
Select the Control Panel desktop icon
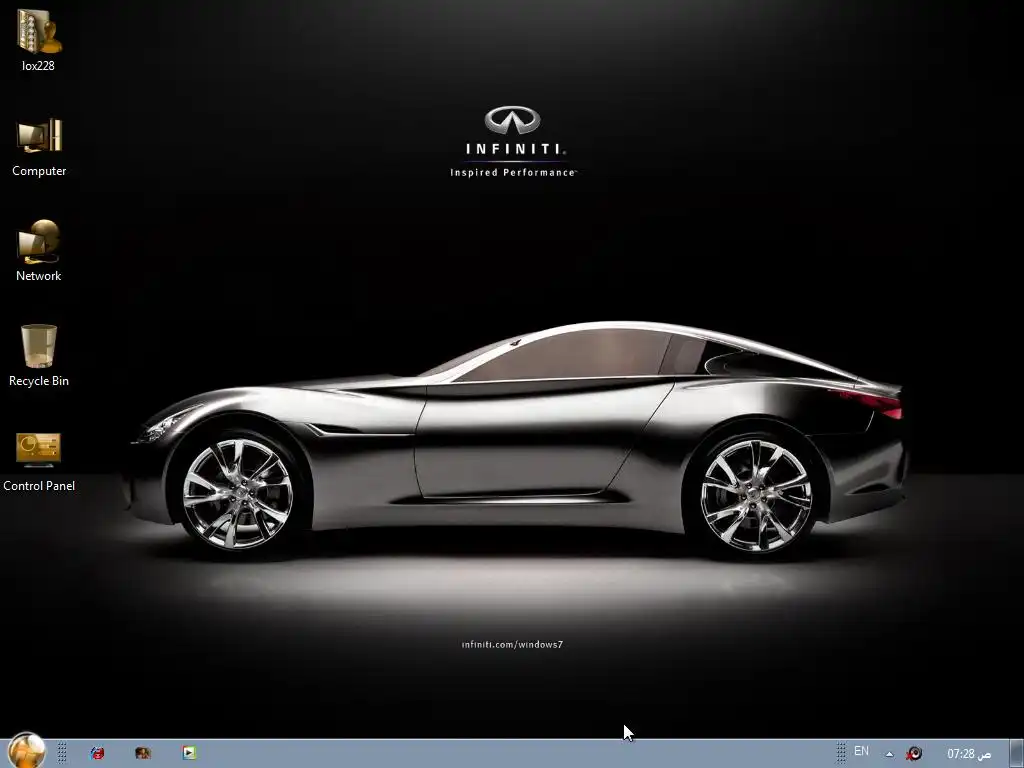39,450
